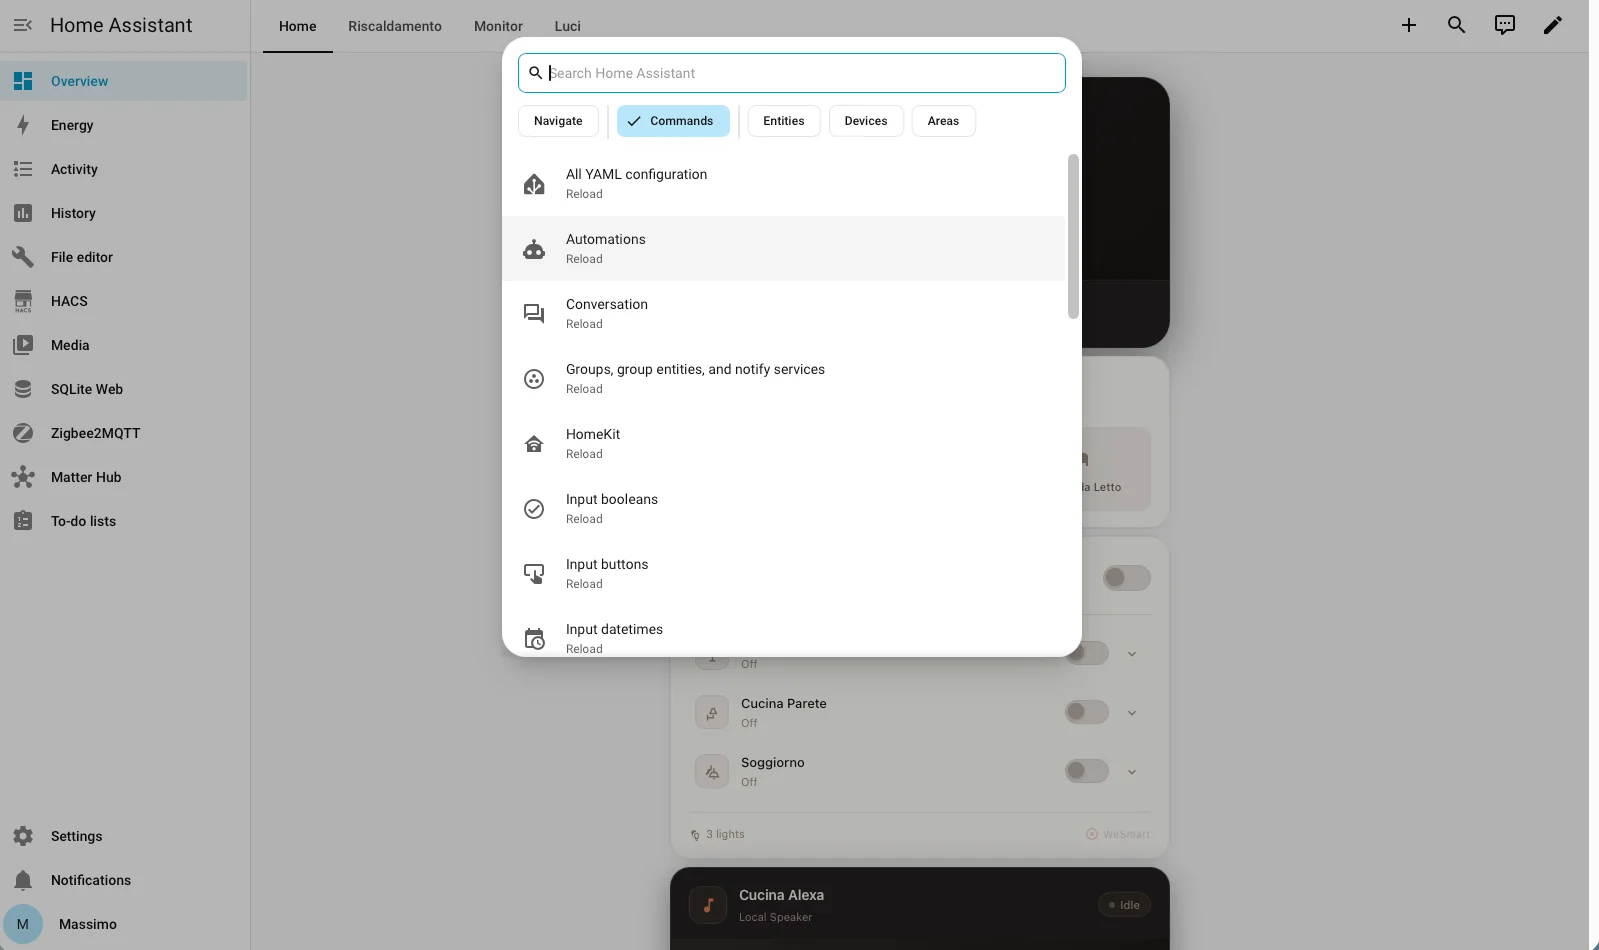This screenshot has height=950, width=1599.
Task: Open the Zigbee2MQTT icon
Action: tap(23, 433)
